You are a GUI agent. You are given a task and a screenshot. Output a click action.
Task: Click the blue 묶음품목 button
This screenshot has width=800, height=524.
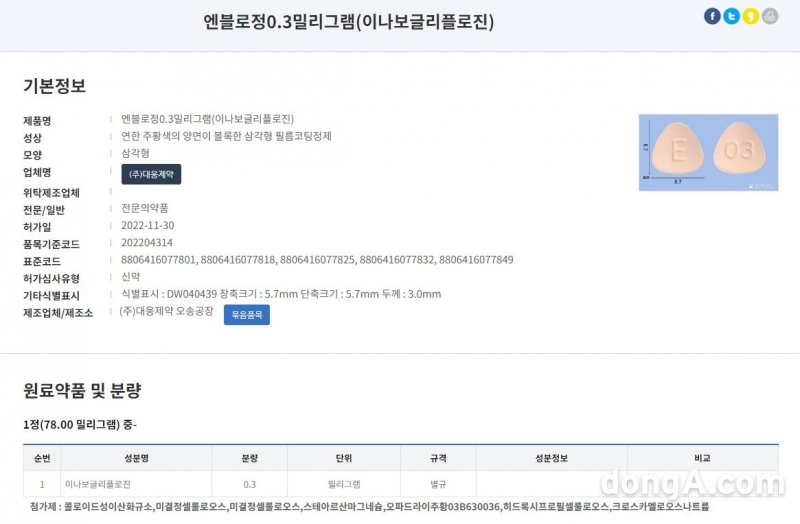(x=246, y=314)
